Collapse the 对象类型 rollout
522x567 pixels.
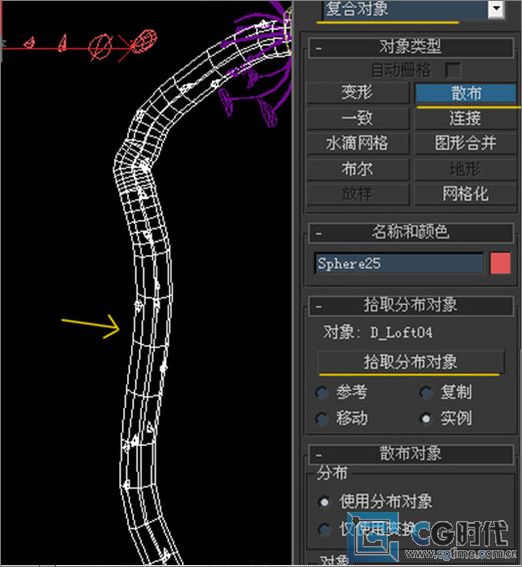(x=411, y=47)
